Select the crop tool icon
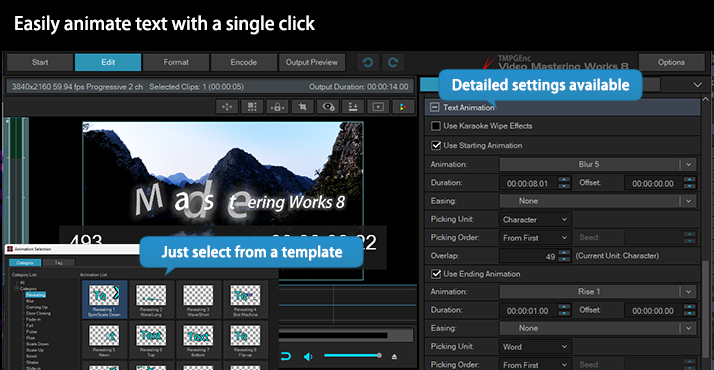 302,107
